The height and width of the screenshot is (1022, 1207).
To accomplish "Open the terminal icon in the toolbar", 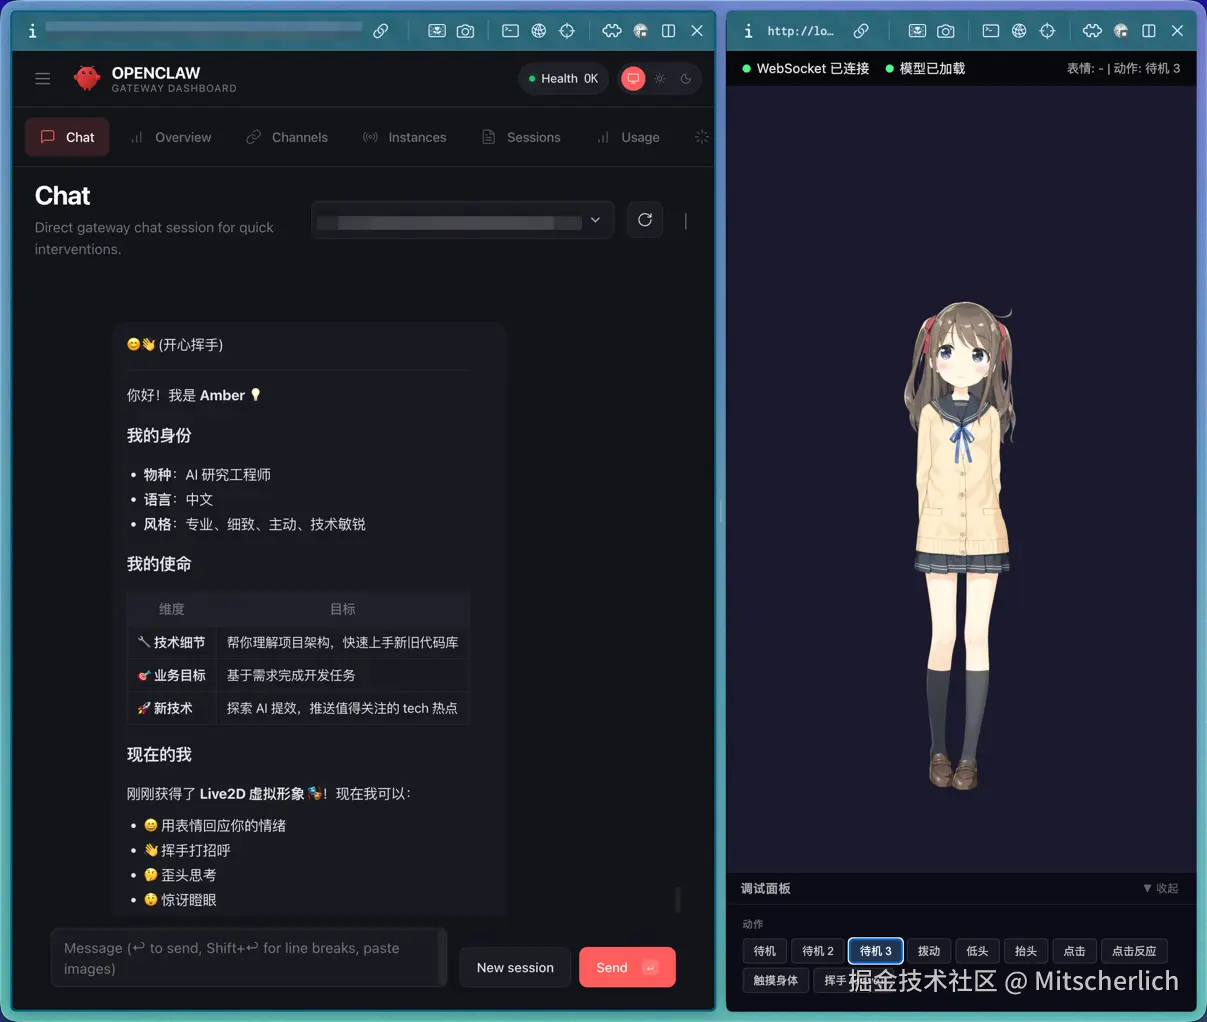I will pyautogui.click(x=510, y=31).
